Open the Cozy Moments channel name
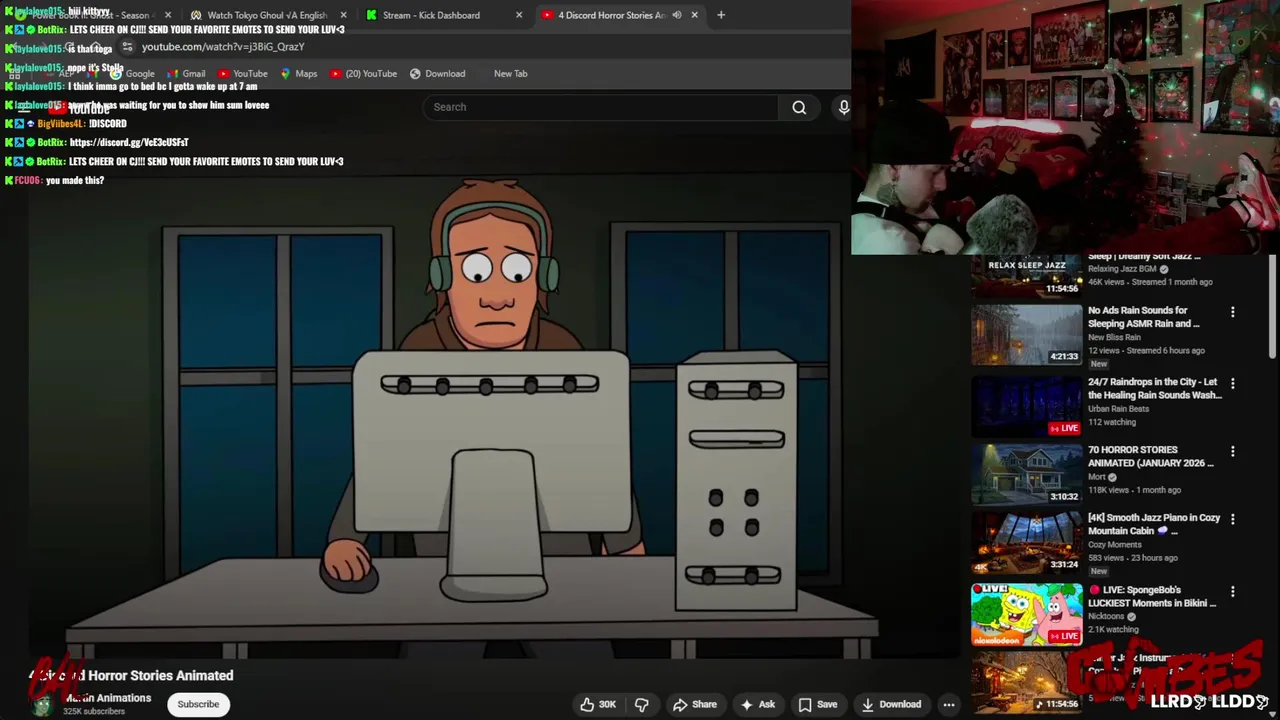This screenshot has width=1280, height=720. (1114, 545)
